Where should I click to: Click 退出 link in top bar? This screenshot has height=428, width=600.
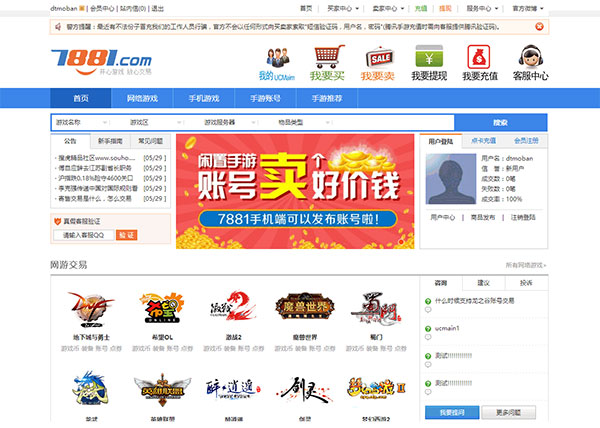158,8
